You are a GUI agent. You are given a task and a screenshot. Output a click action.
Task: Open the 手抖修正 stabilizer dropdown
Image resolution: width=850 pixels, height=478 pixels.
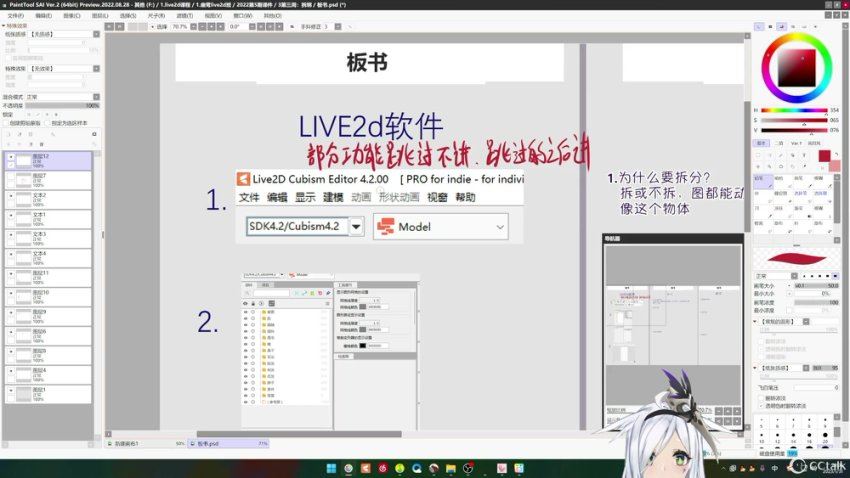click(x=338, y=26)
